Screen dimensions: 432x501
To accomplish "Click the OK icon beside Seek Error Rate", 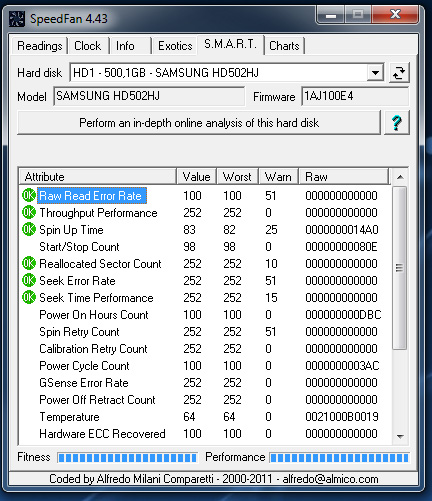I will click(x=29, y=280).
